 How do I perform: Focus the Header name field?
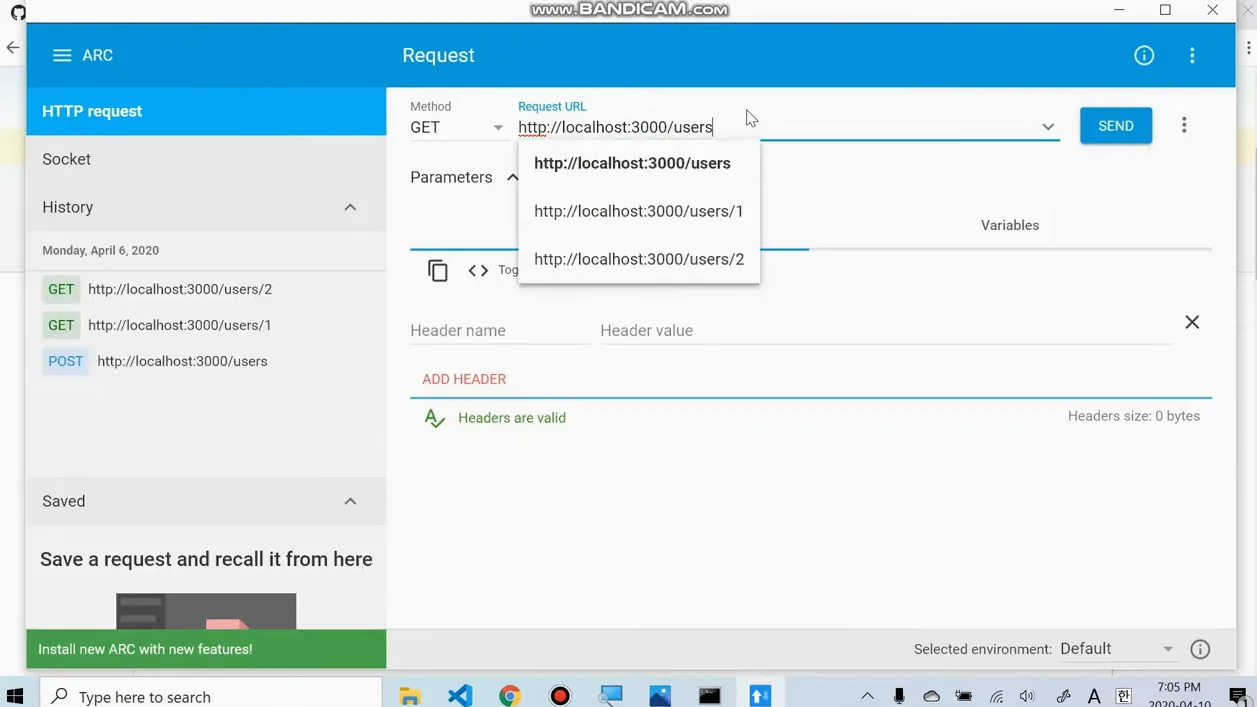[x=500, y=330]
